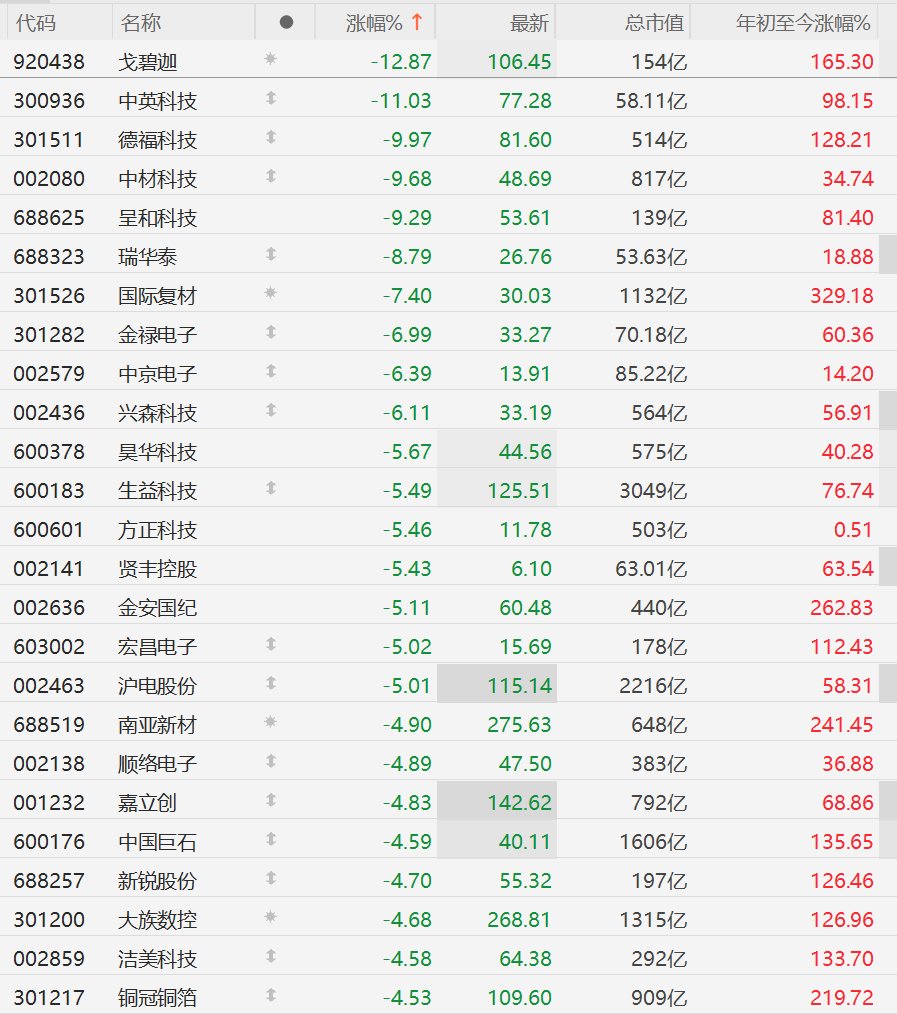Screen dimensions: 897x1014
Task: Click the marker icon in 南亚新材 row
Action: (271, 721)
